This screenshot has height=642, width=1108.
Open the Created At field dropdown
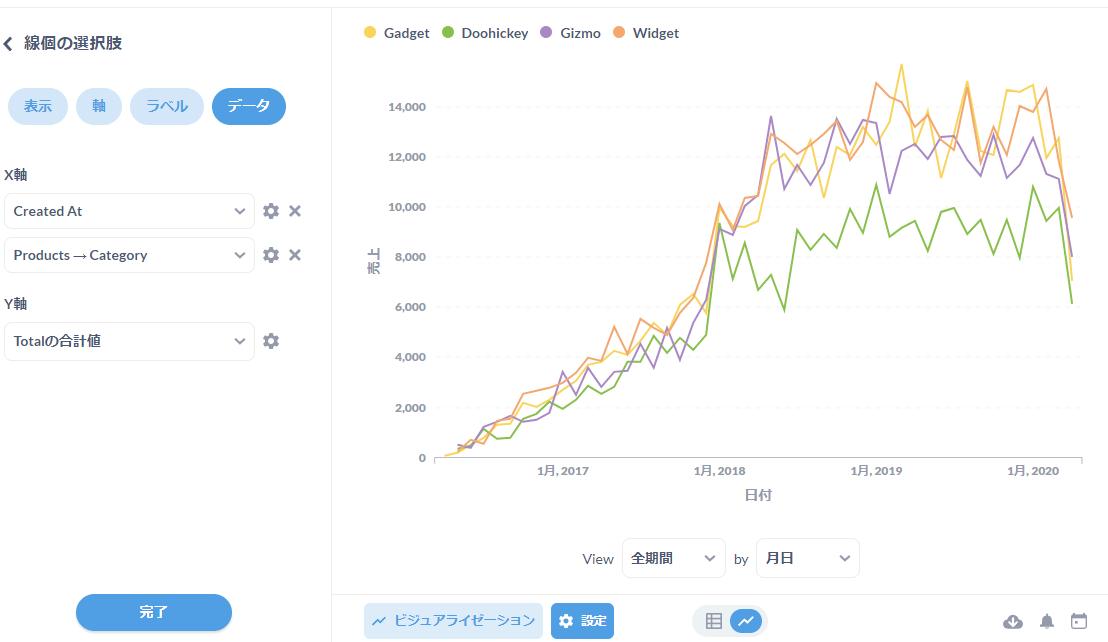[129, 211]
